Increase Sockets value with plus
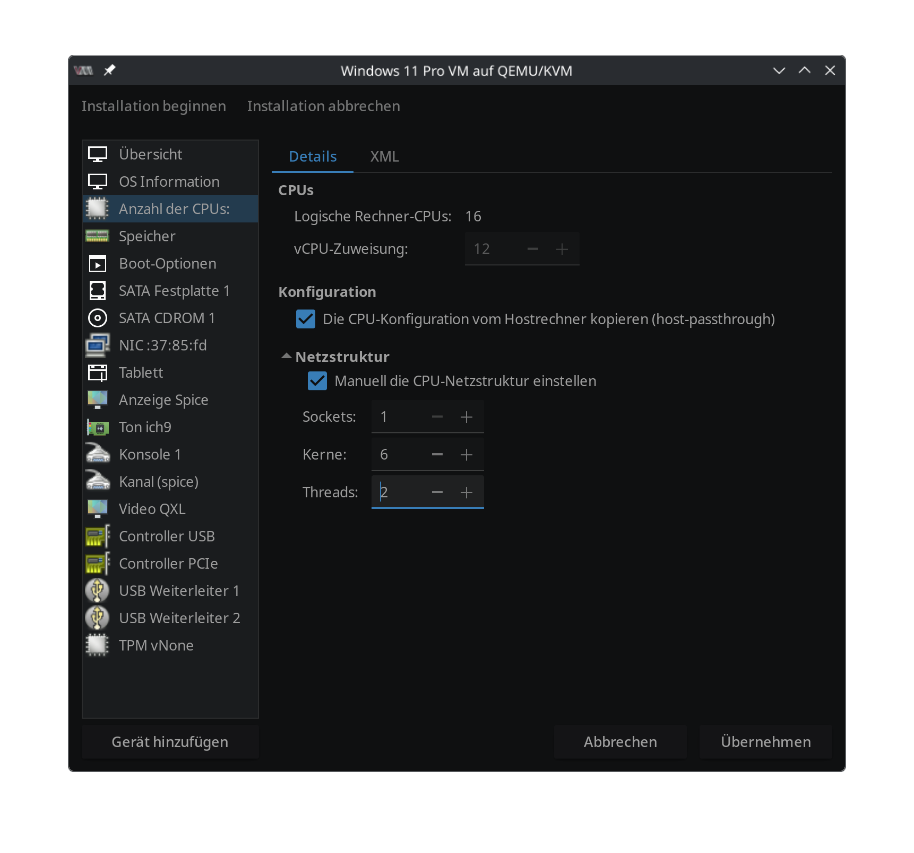This screenshot has width=914, height=853. point(466,417)
